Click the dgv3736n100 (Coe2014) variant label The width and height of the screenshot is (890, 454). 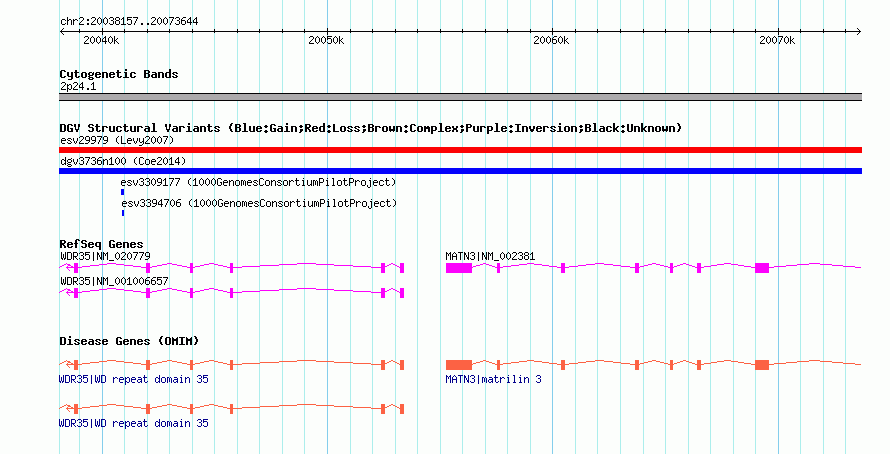point(123,161)
